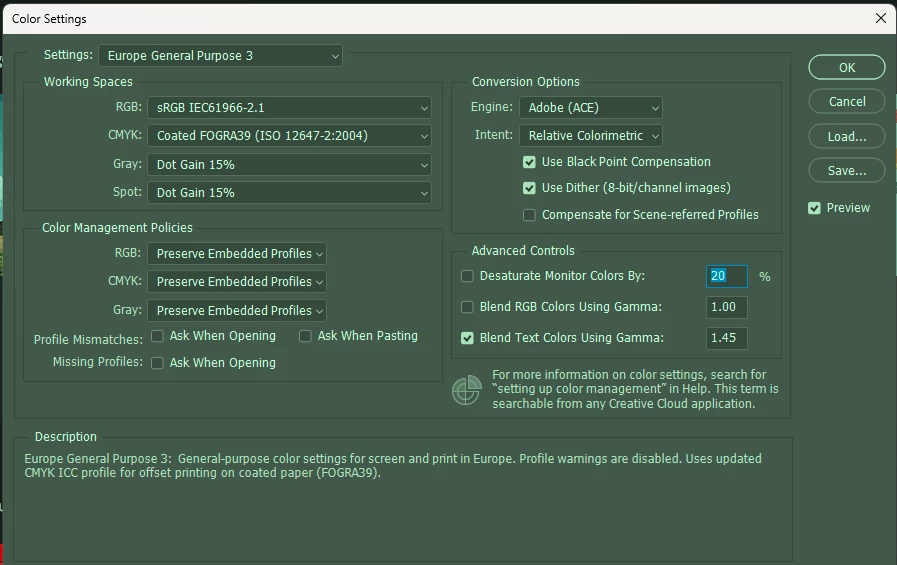Click the Color Settings title text
The width and height of the screenshot is (897, 565).
[49, 19]
